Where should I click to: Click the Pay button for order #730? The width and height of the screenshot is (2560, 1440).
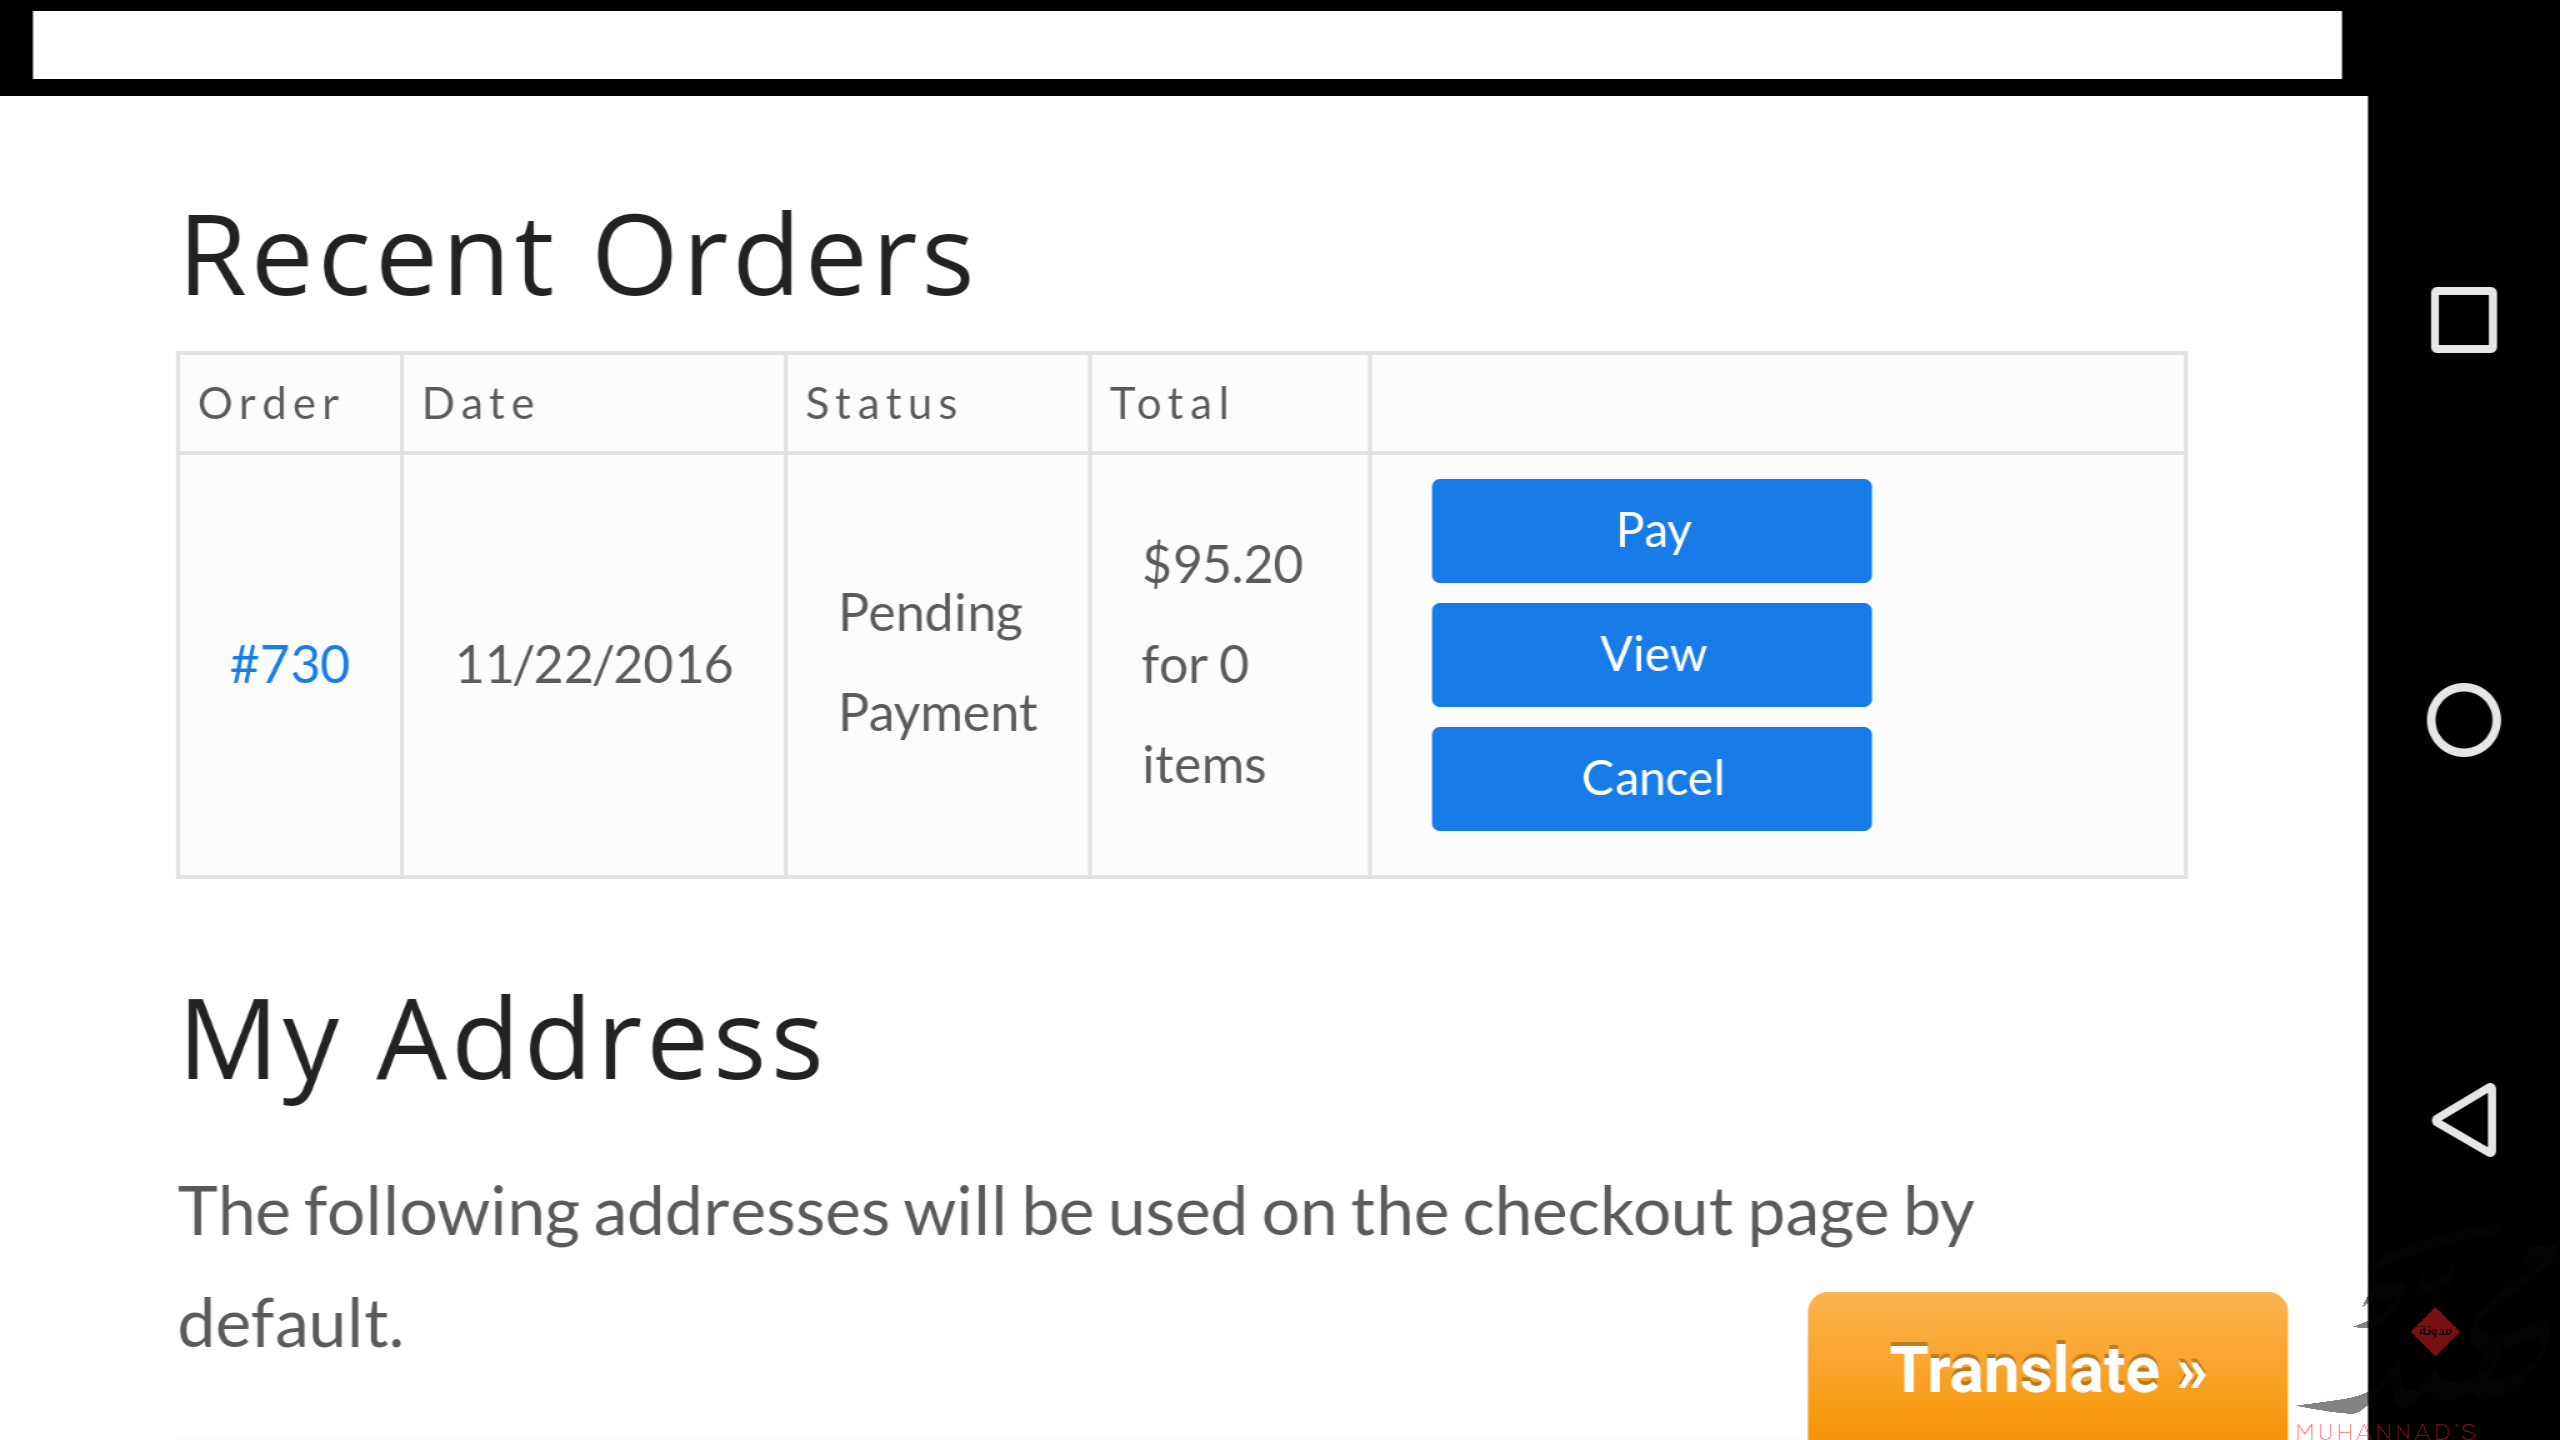click(x=1651, y=531)
